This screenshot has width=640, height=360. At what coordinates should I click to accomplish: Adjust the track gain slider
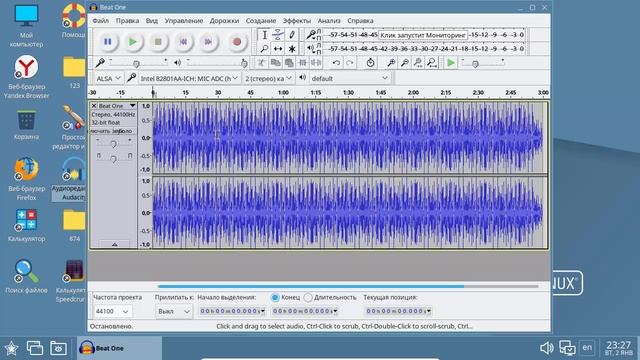[113, 143]
